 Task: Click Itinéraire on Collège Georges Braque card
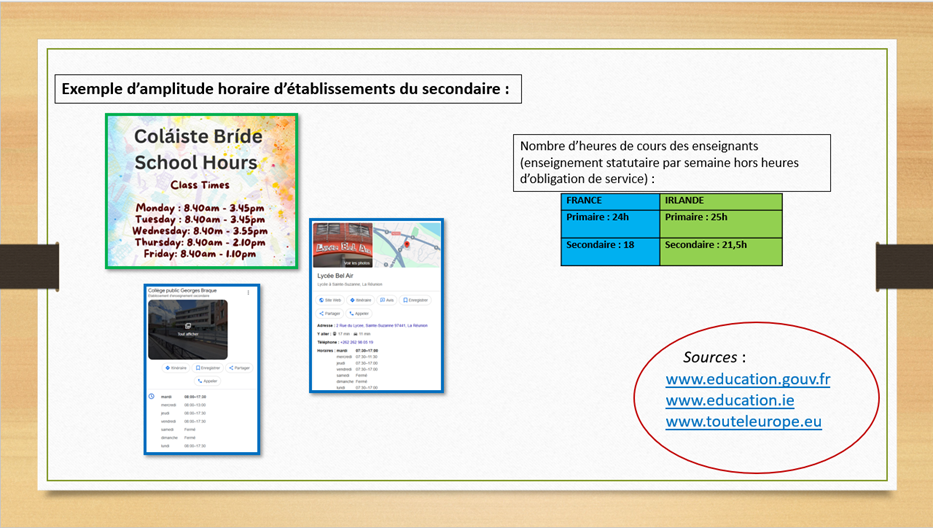point(176,368)
